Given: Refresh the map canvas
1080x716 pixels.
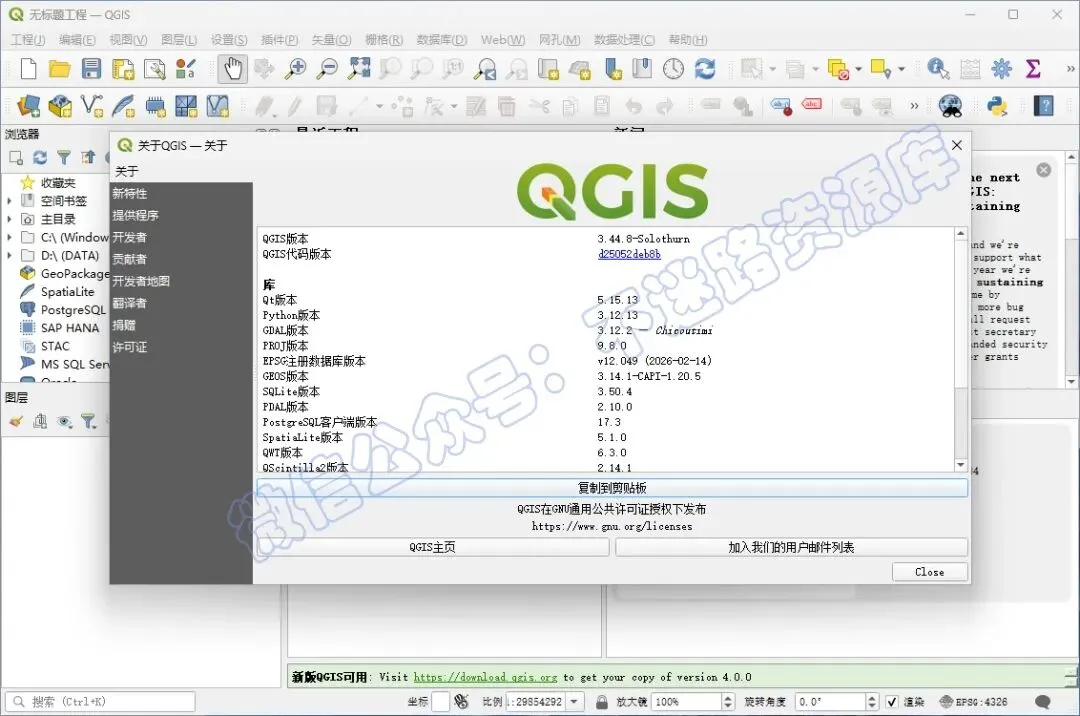Looking at the screenshot, I should [705, 69].
